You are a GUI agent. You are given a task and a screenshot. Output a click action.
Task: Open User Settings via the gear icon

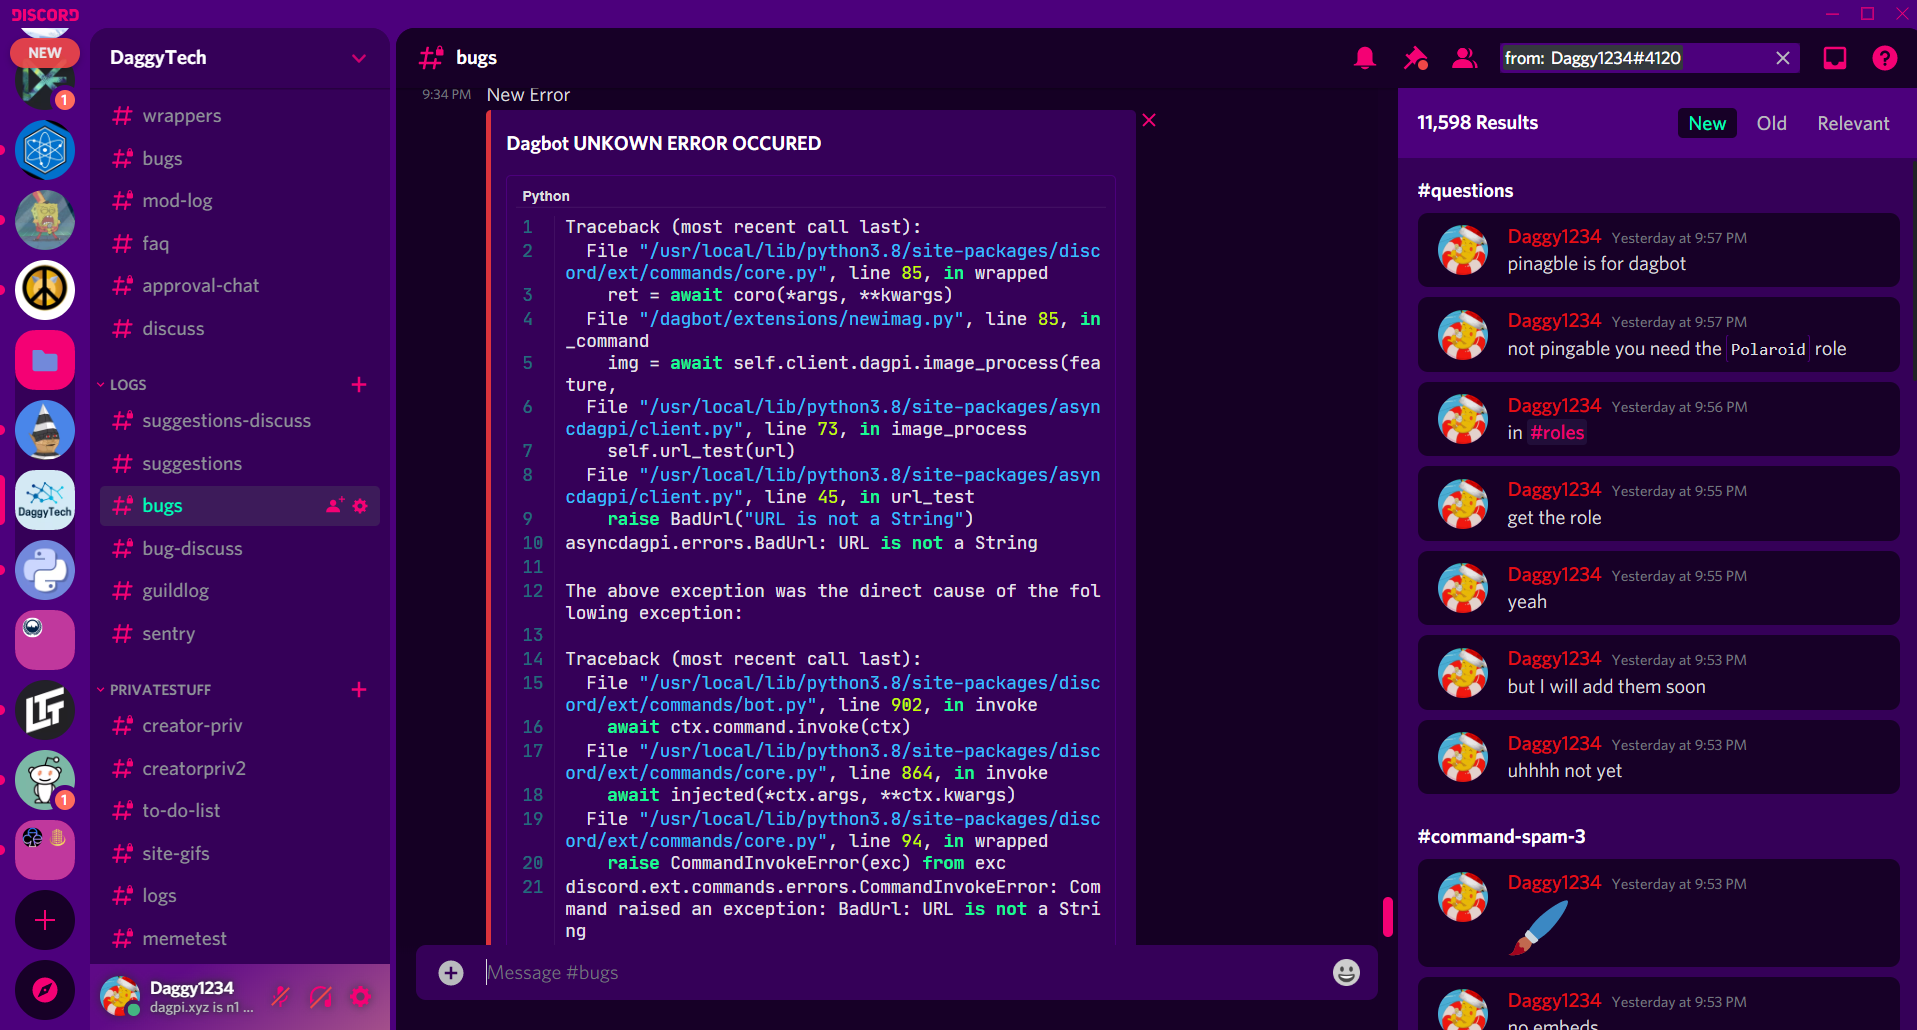(x=360, y=997)
